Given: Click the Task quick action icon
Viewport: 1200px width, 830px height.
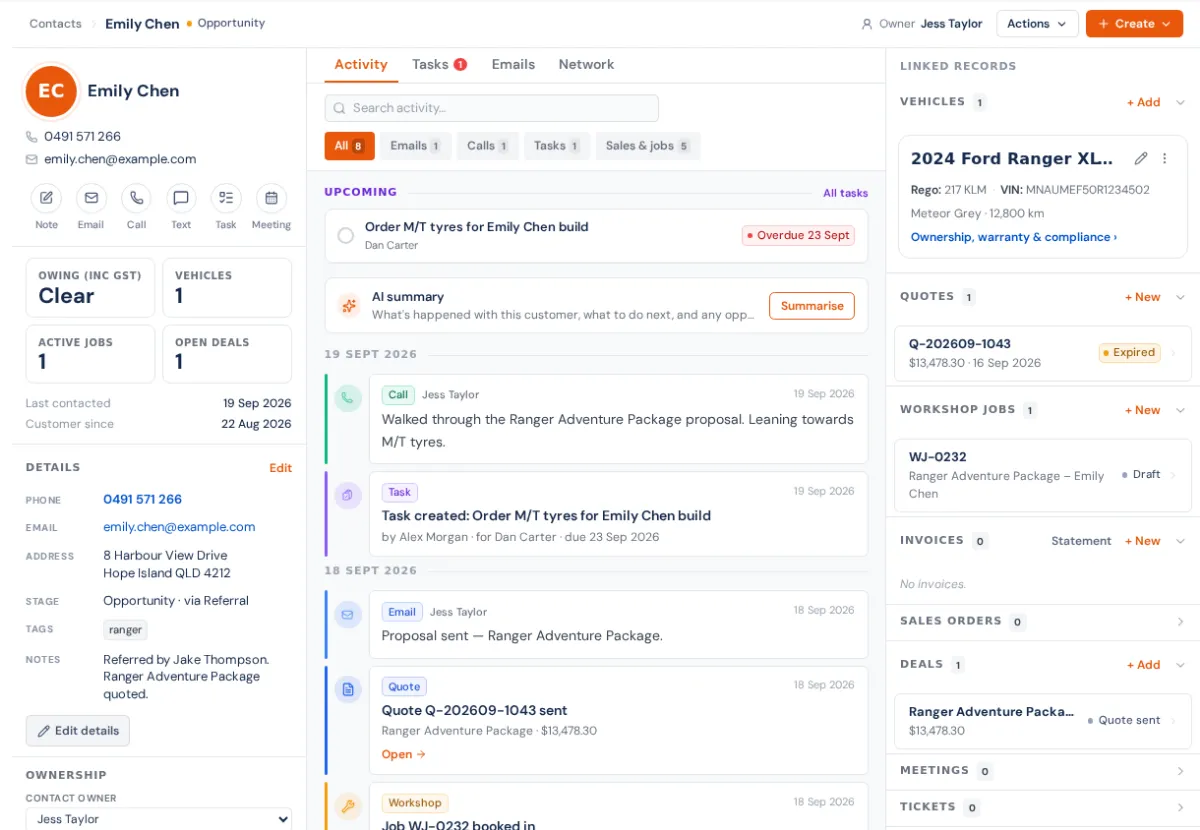Looking at the screenshot, I should [x=226, y=198].
